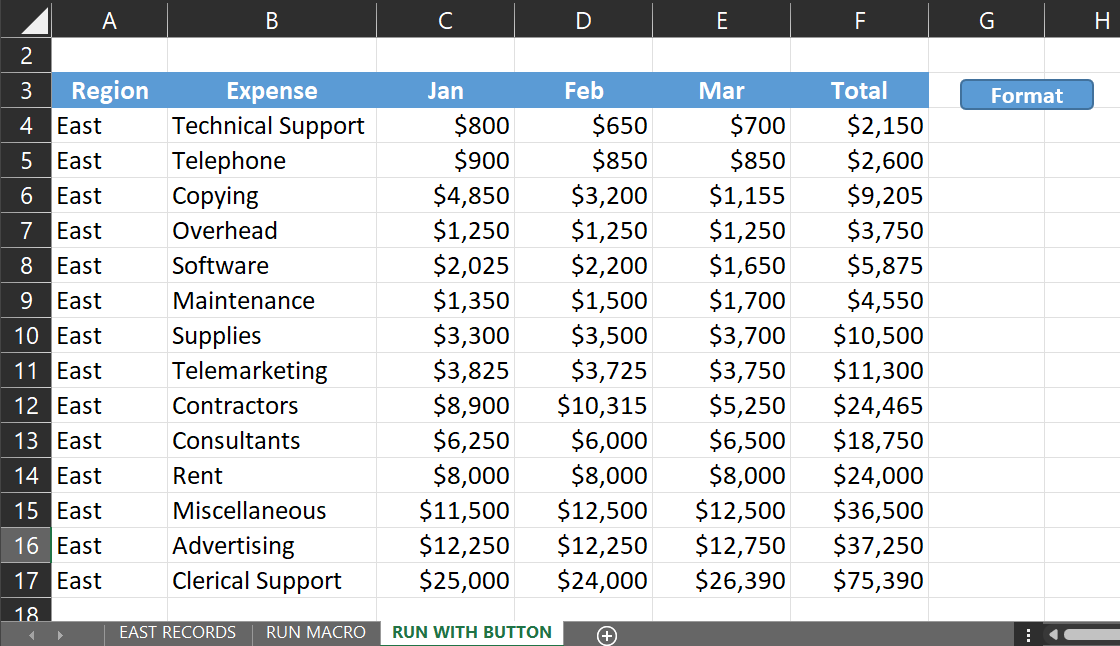1120x646 pixels.
Task: Select column F header
Action: [x=859, y=20]
